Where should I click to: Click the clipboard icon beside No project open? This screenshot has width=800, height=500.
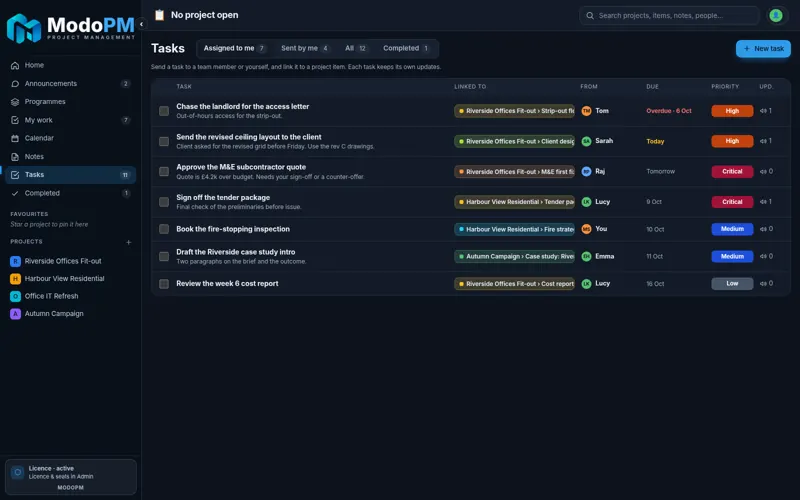pyautogui.click(x=160, y=15)
